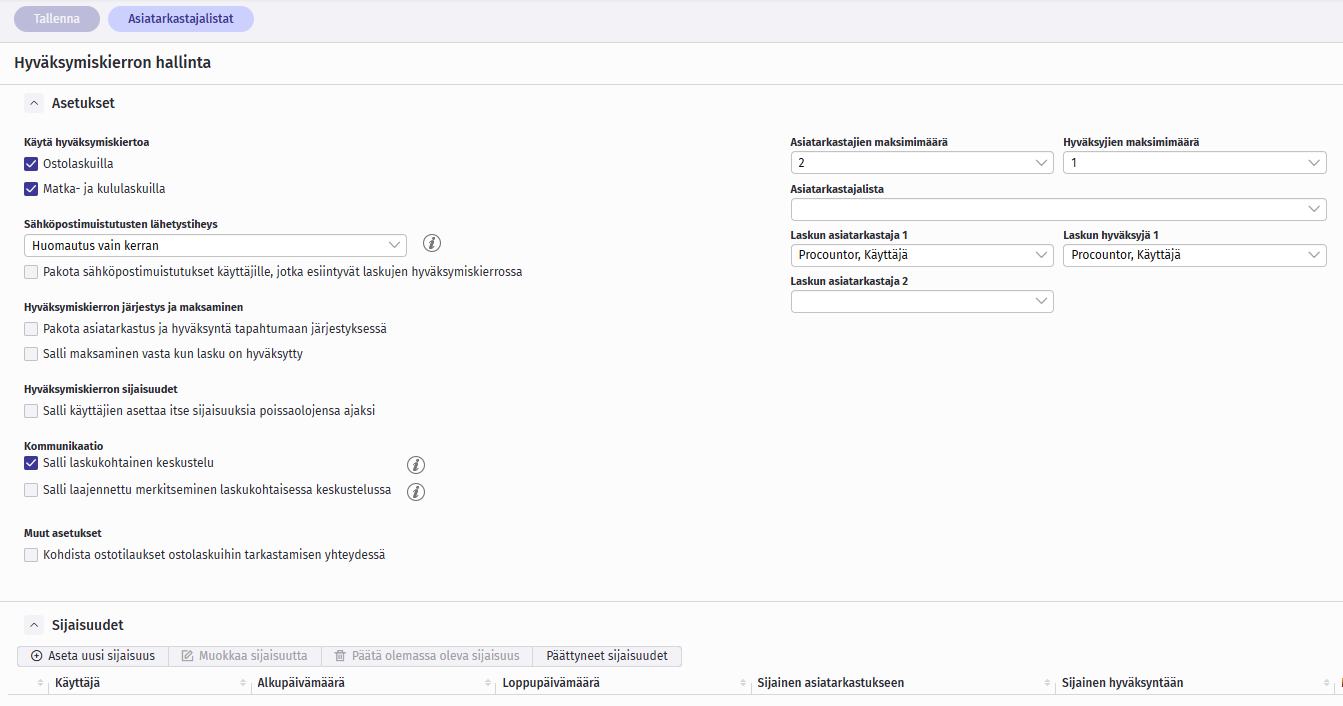Image resolution: width=1343 pixels, height=706 pixels.
Task: Open Asiatarkastajalistat button
Action: [x=181, y=19]
